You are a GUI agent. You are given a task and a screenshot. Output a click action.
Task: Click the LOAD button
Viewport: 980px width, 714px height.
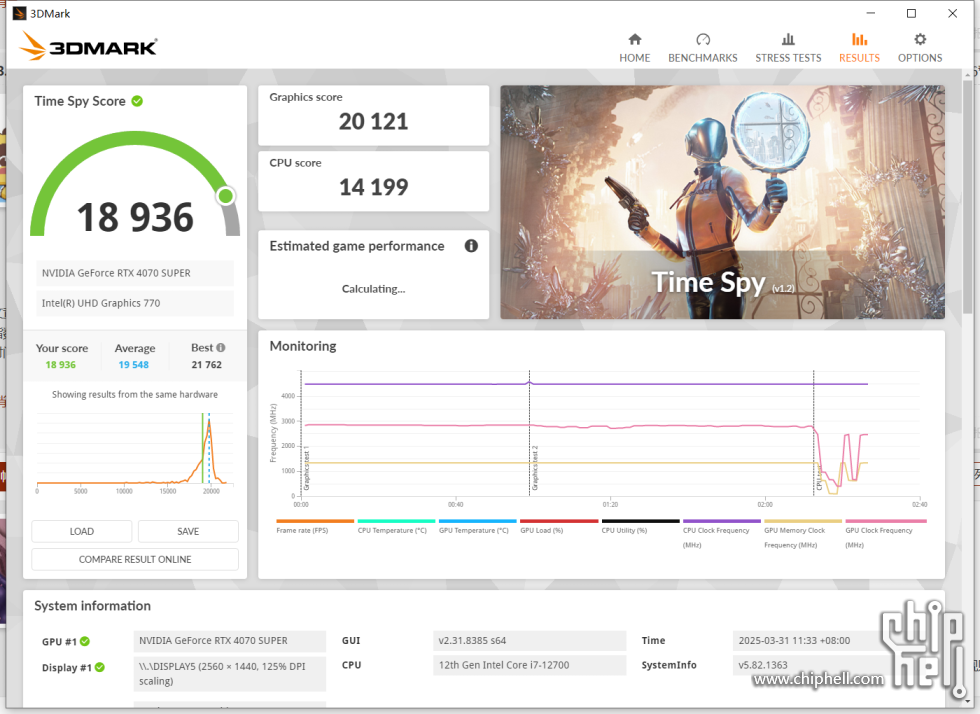82,531
